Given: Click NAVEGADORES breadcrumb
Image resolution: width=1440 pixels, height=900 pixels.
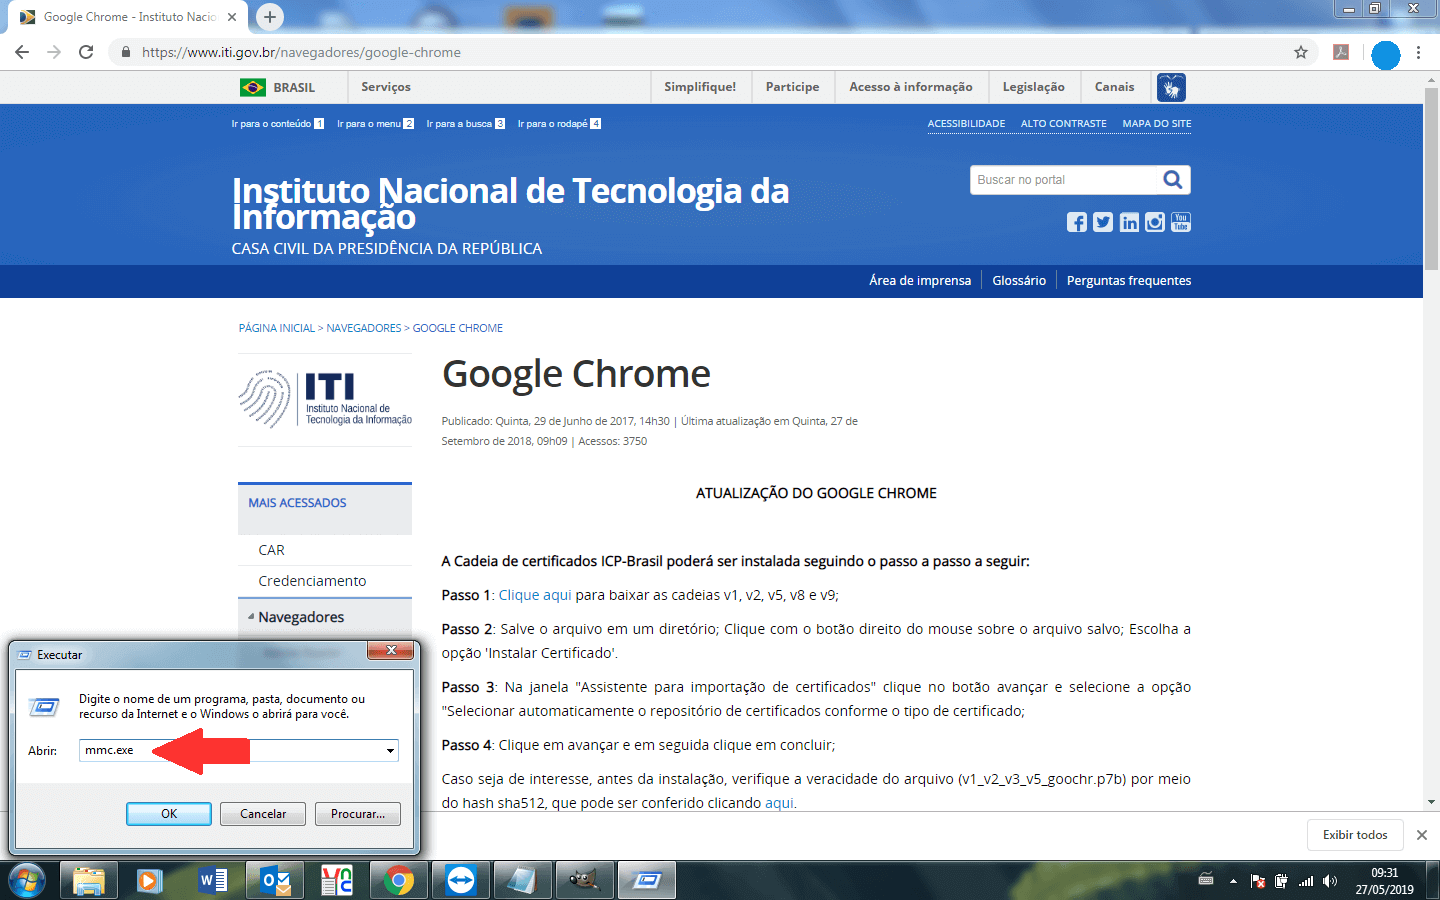Looking at the screenshot, I should (364, 328).
